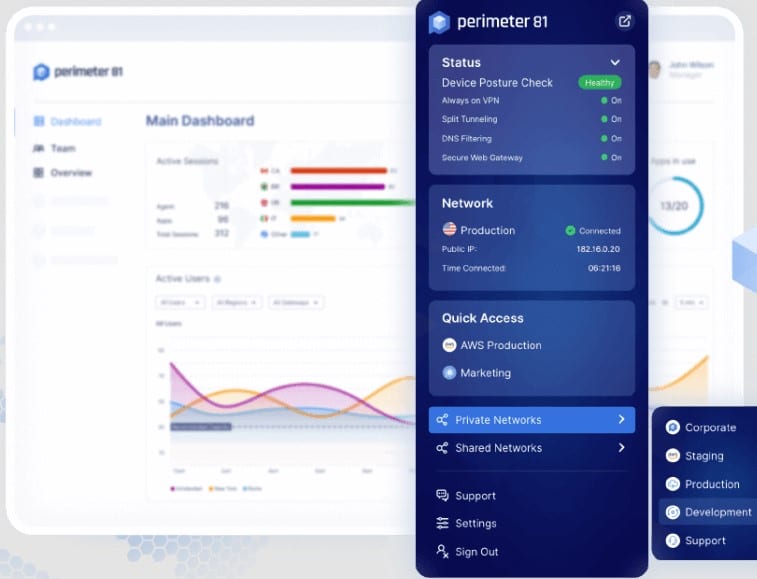Screen dimensions: 757x579
Task: Click the green Connected checkmark icon
Action: pos(570,231)
